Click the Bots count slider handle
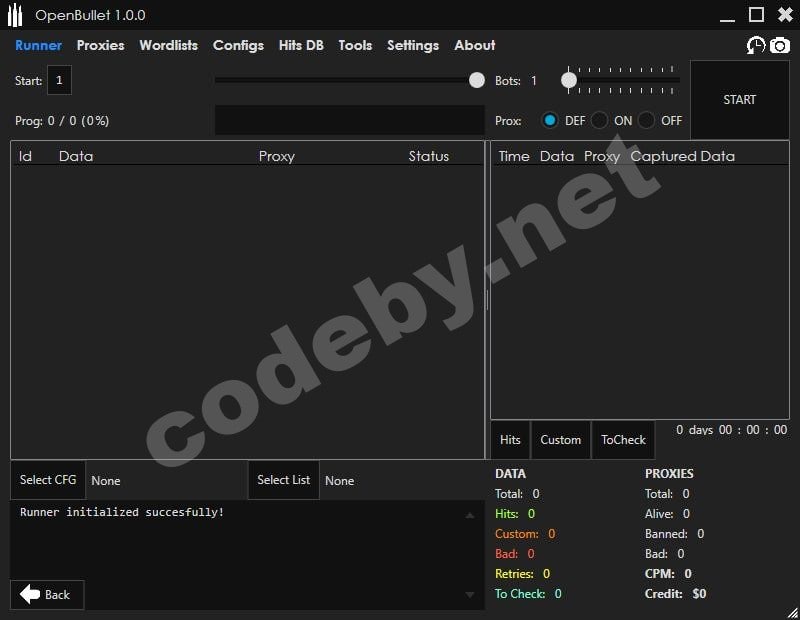This screenshot has height=620, width=800. click(569, 80)
